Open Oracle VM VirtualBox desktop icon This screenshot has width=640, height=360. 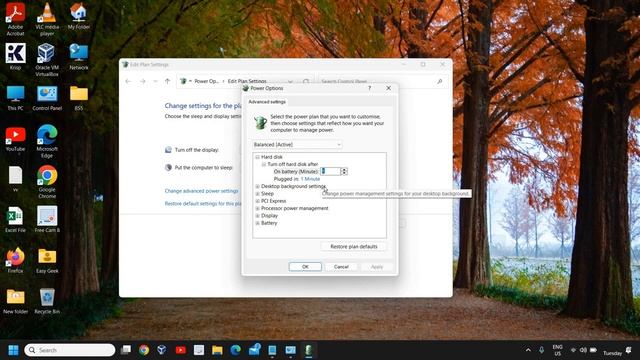pos(47,60)
